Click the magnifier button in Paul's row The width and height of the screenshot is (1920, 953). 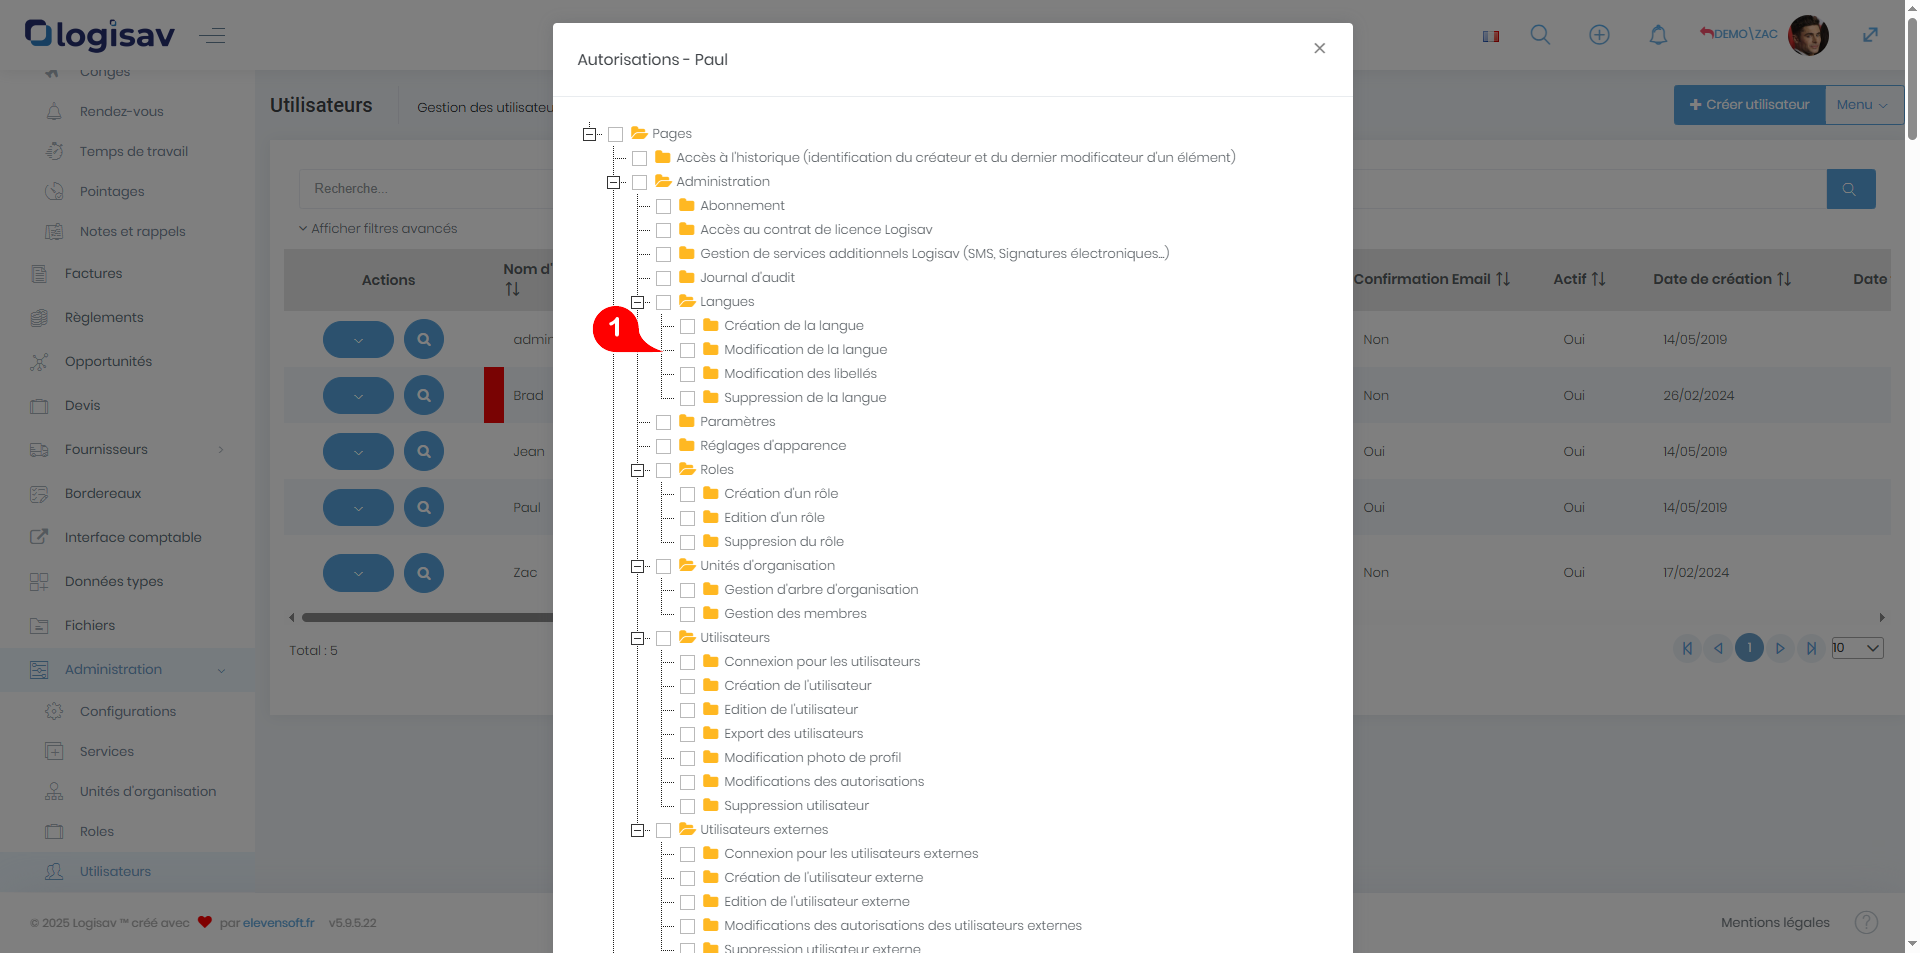coord(424,507)
